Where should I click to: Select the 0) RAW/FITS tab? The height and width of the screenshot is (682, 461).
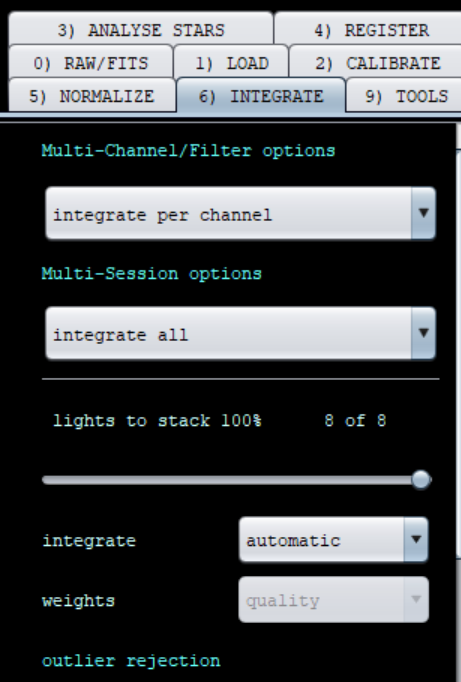click(90, 62)
